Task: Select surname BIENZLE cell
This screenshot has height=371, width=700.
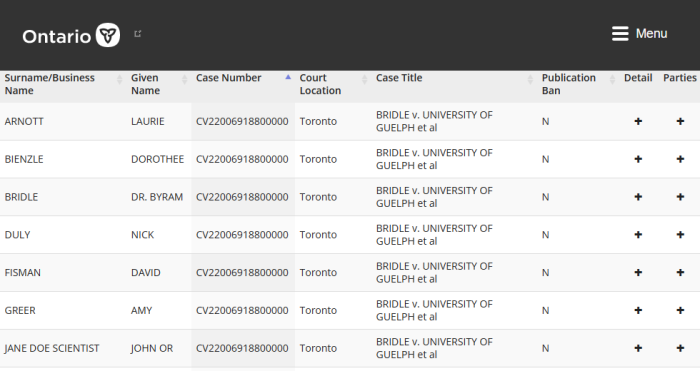Action: coord(24,159)
